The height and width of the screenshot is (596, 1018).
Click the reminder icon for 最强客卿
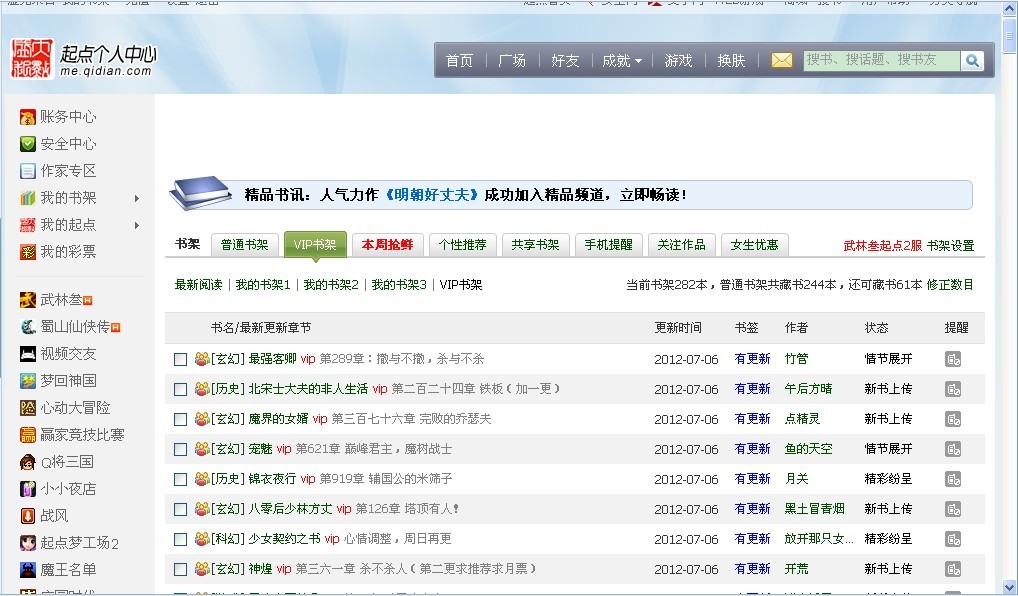[x=952, y=359]
